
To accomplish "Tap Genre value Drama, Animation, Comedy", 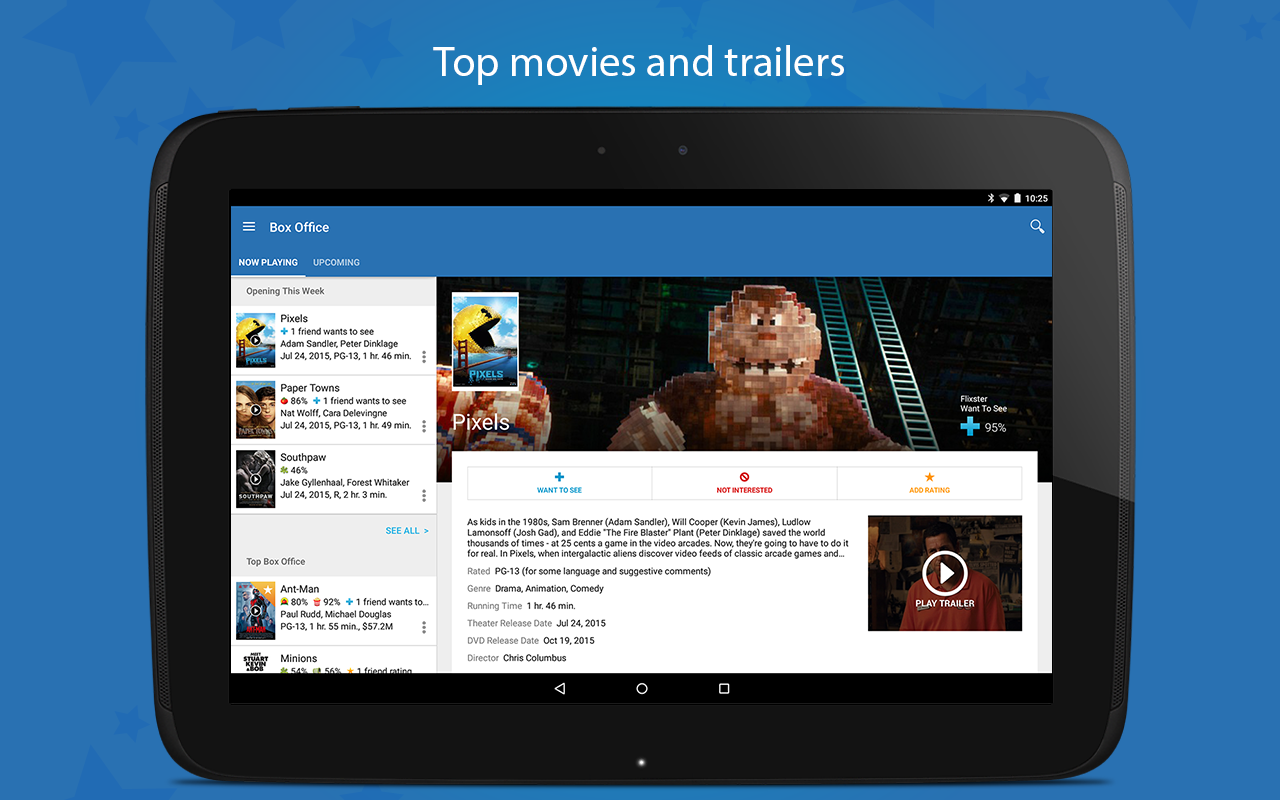I will coord(549,589).
